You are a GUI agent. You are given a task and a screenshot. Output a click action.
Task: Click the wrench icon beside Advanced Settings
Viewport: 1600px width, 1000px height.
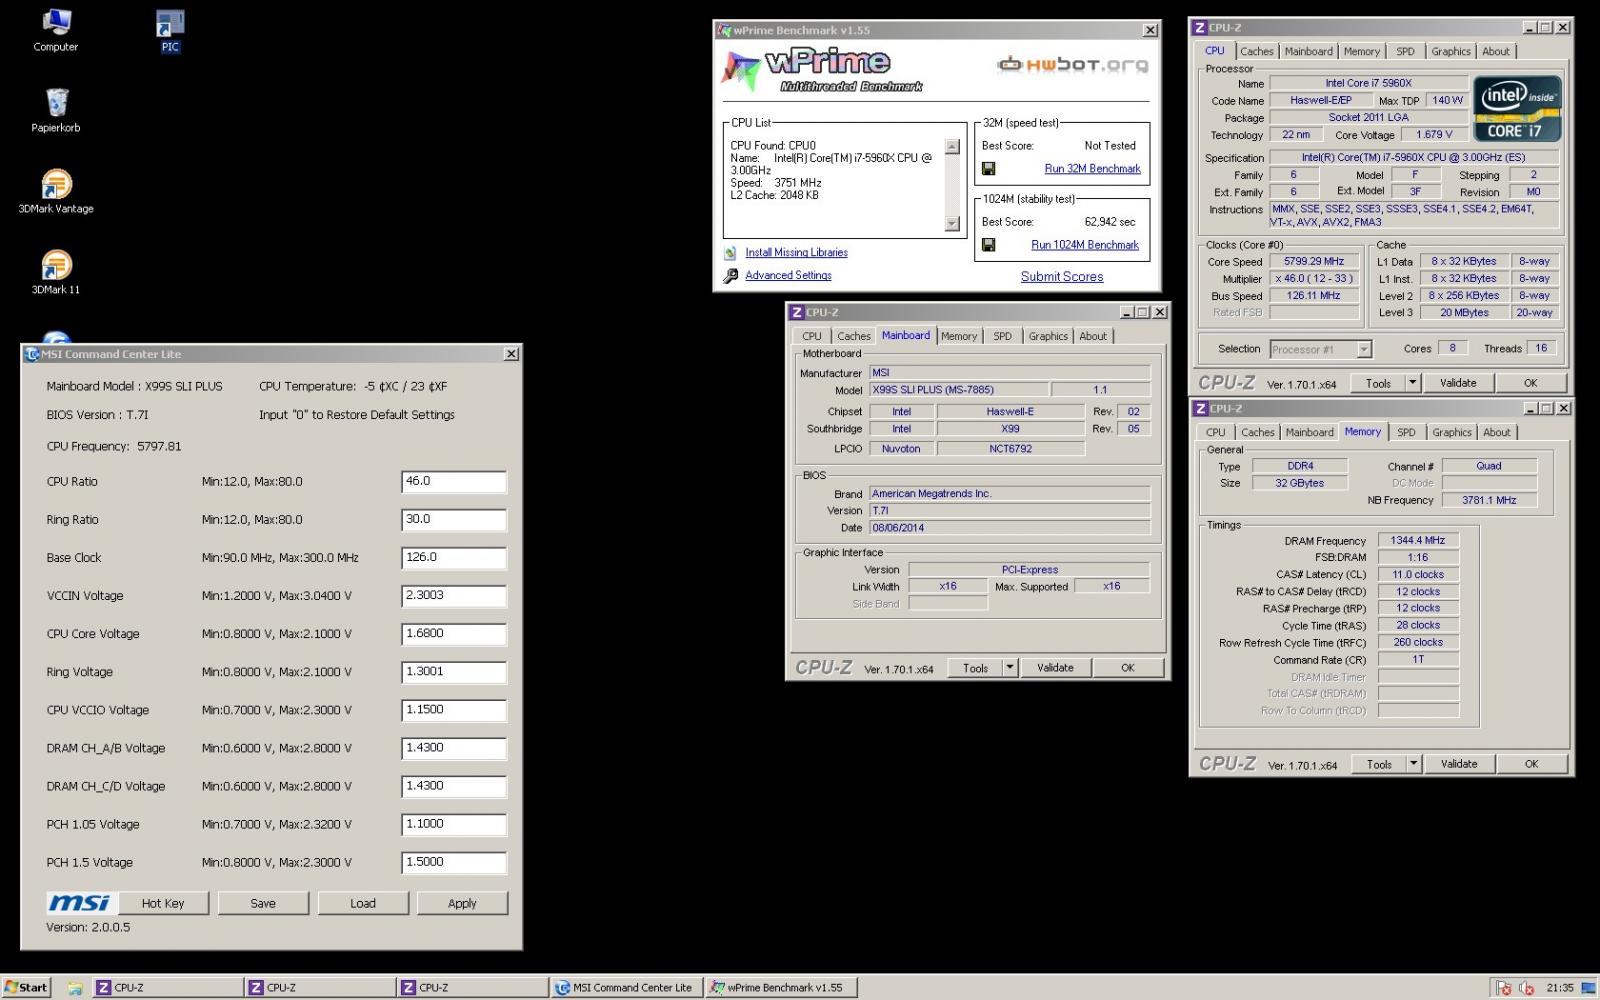click(730, 276)
